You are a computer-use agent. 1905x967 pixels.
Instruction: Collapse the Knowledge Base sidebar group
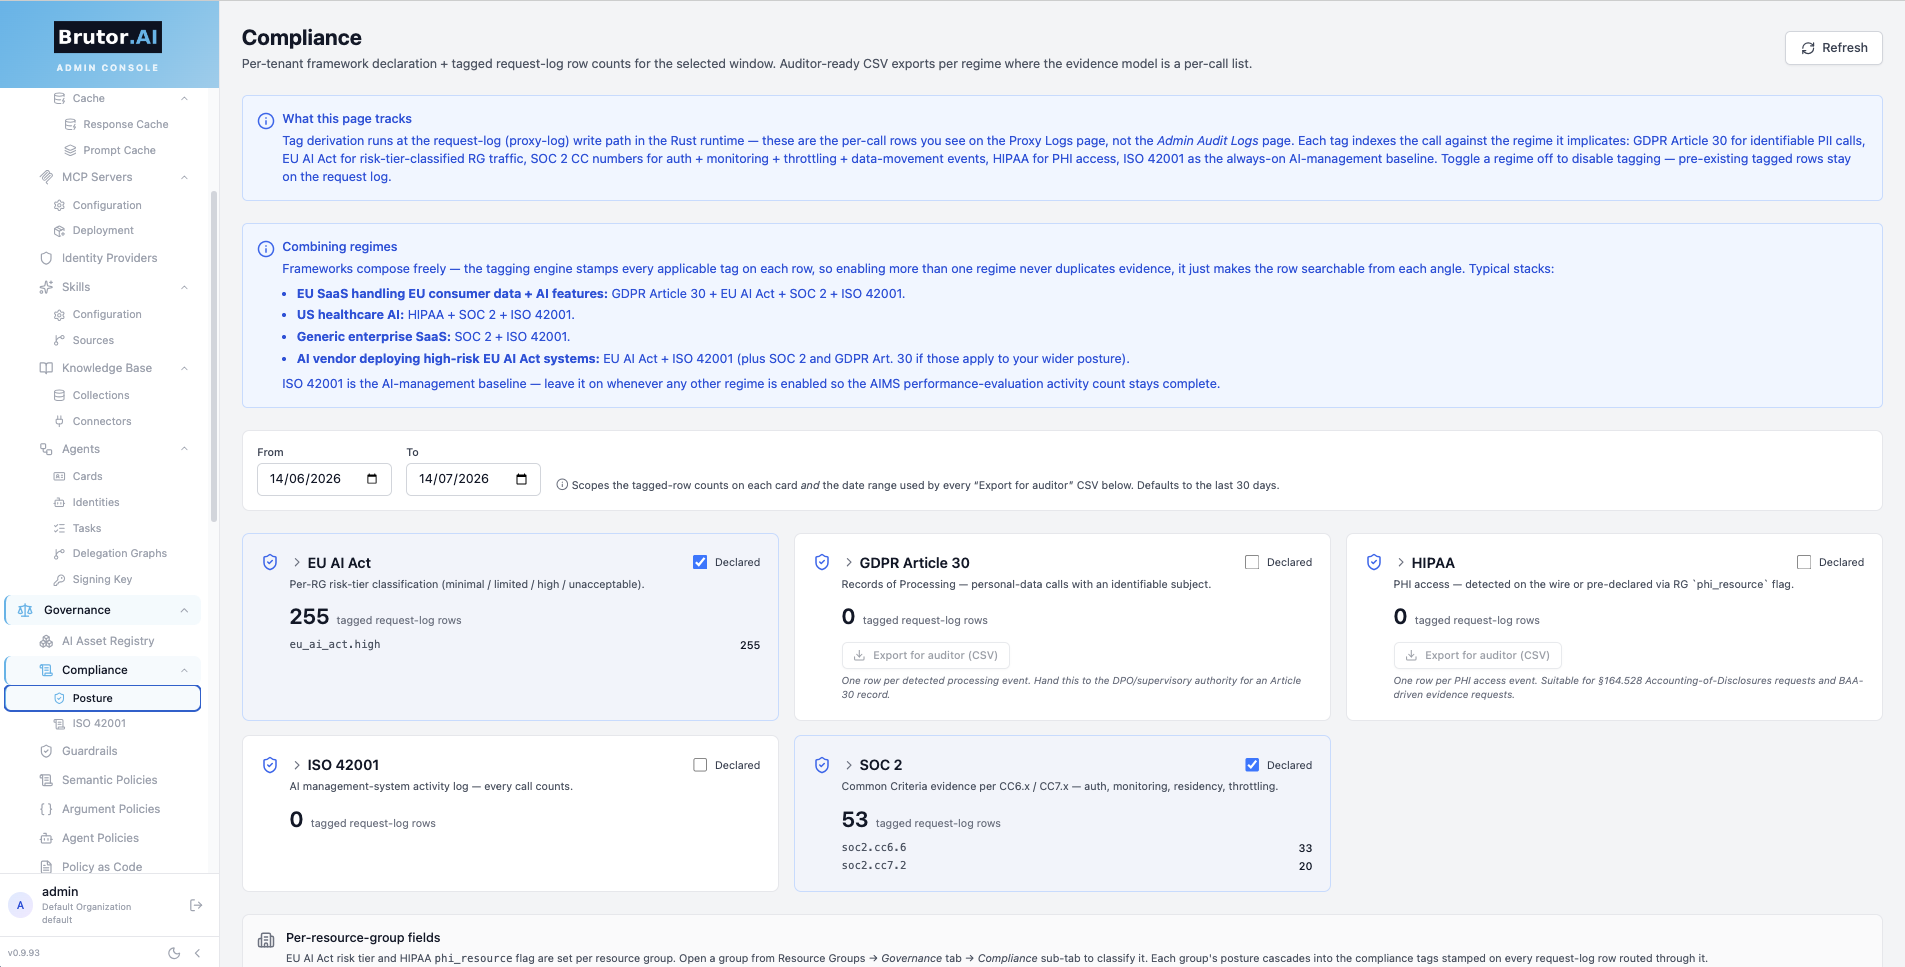click(184, 368)
